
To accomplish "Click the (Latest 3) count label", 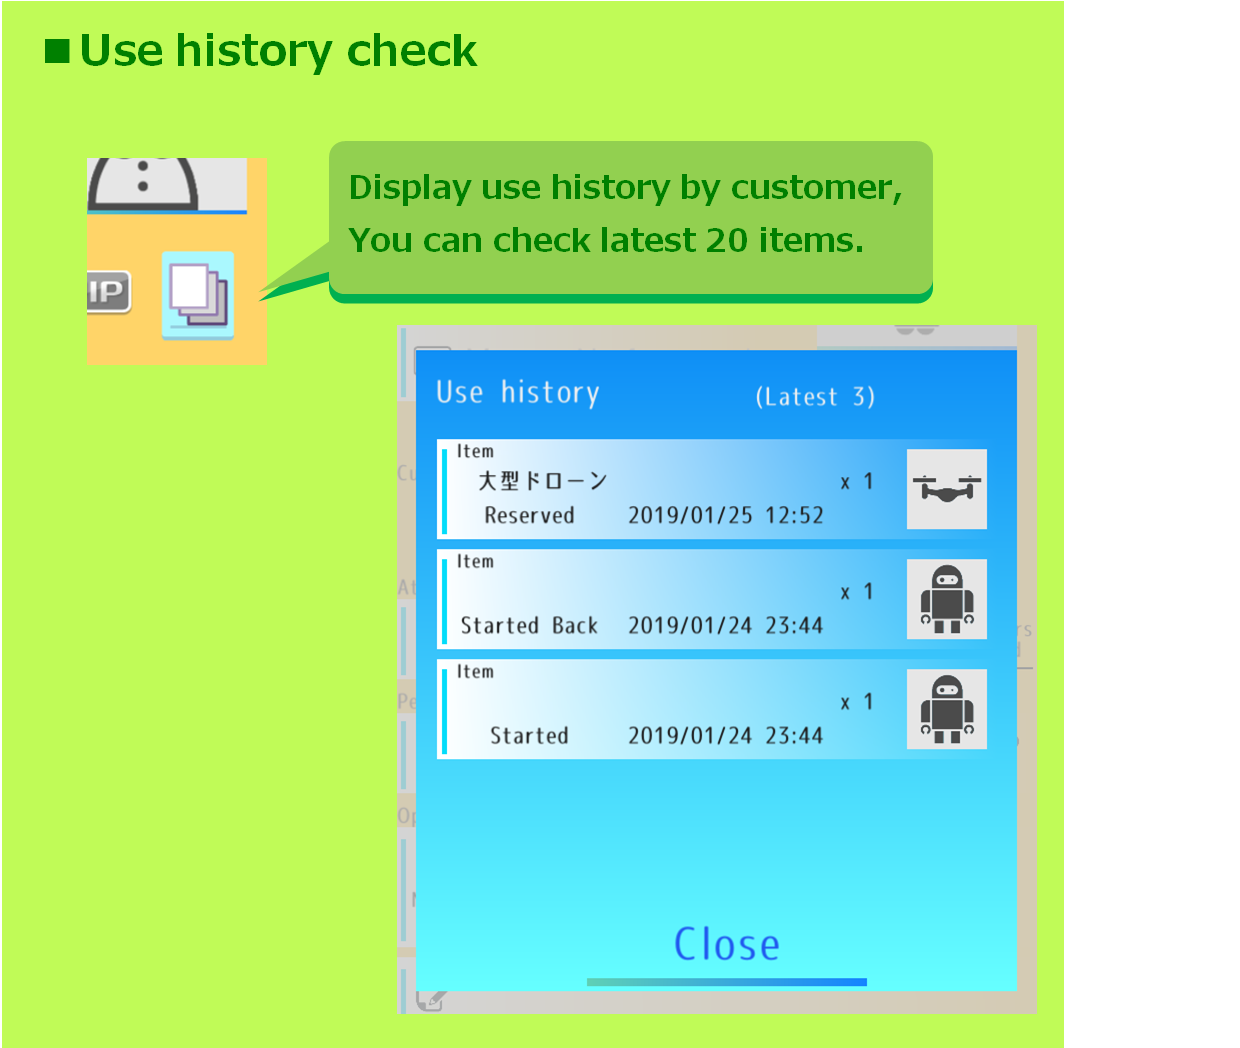I will coord(815,397).
